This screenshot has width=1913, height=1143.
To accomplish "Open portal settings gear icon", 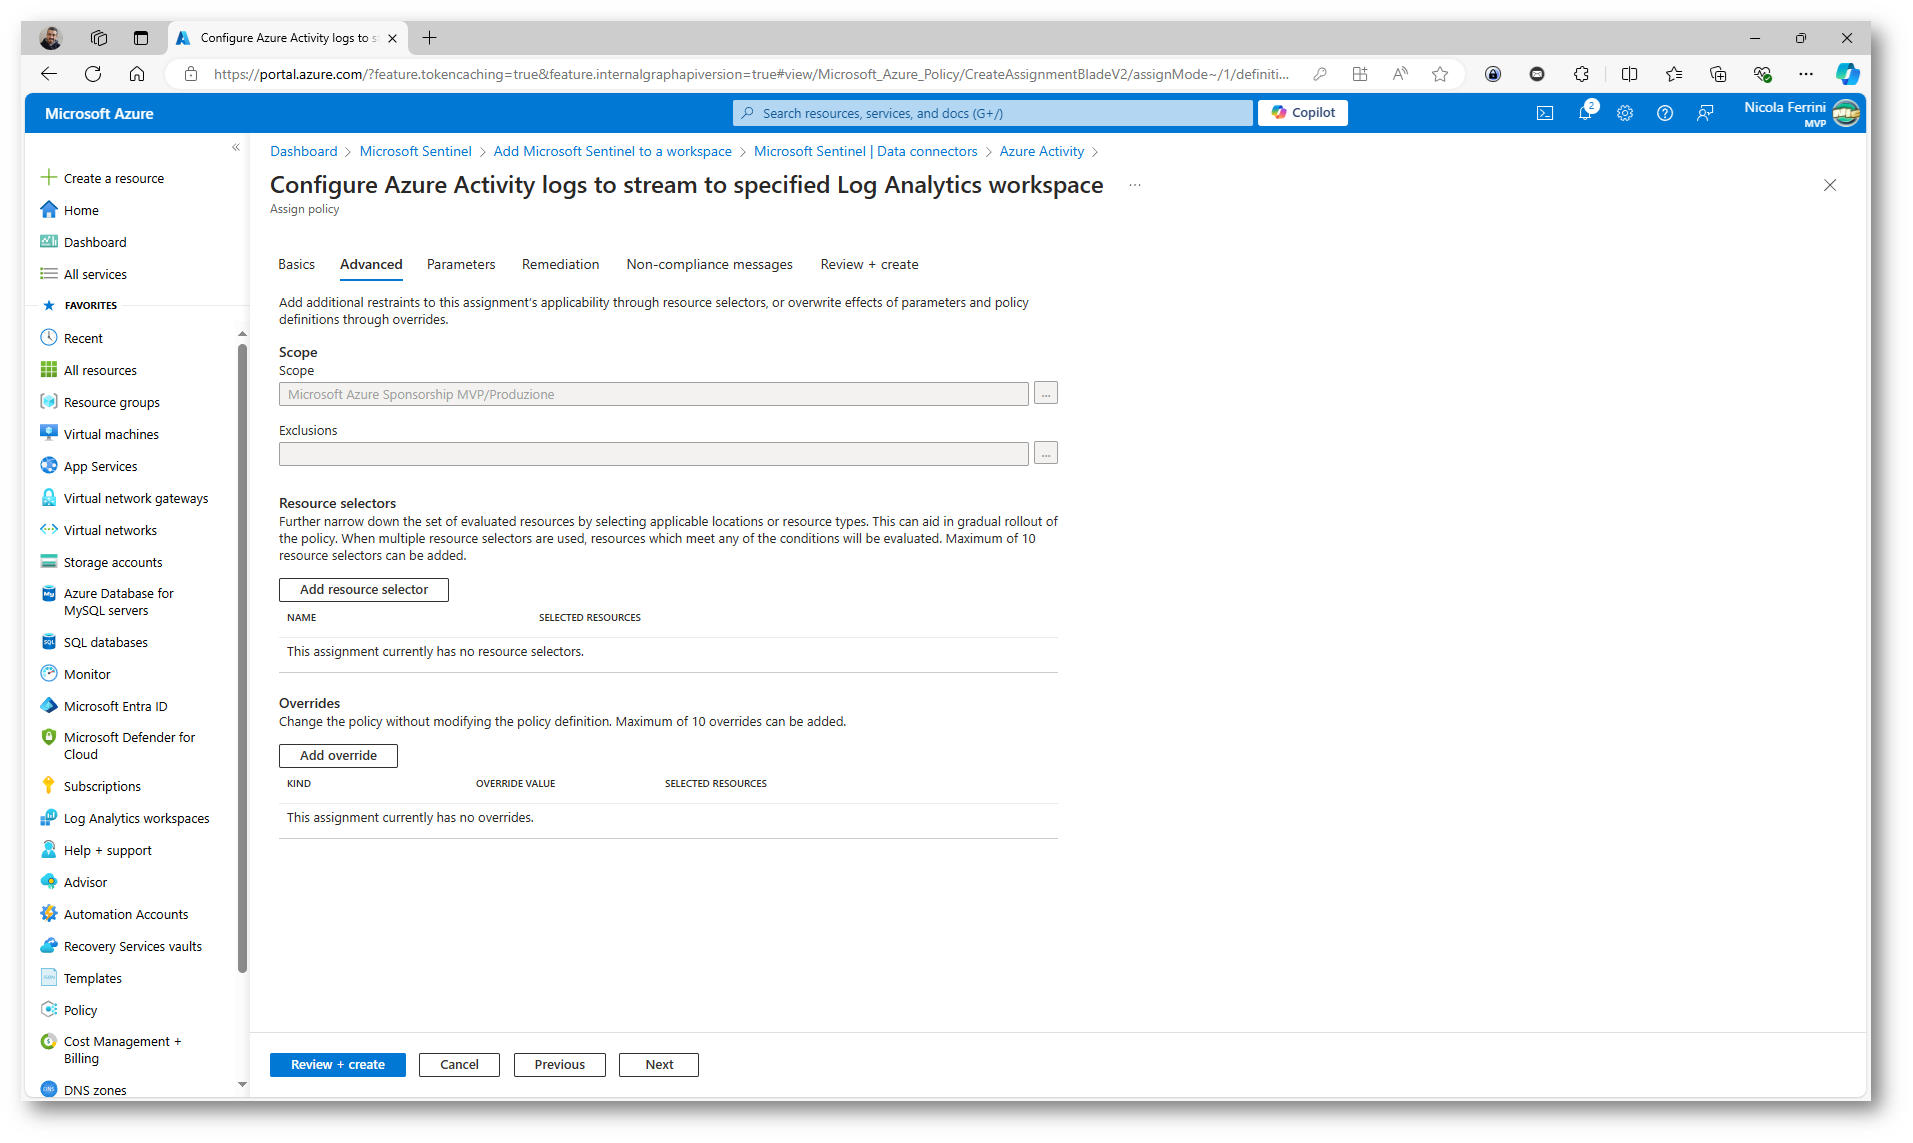I will (x=1625, y=113).
